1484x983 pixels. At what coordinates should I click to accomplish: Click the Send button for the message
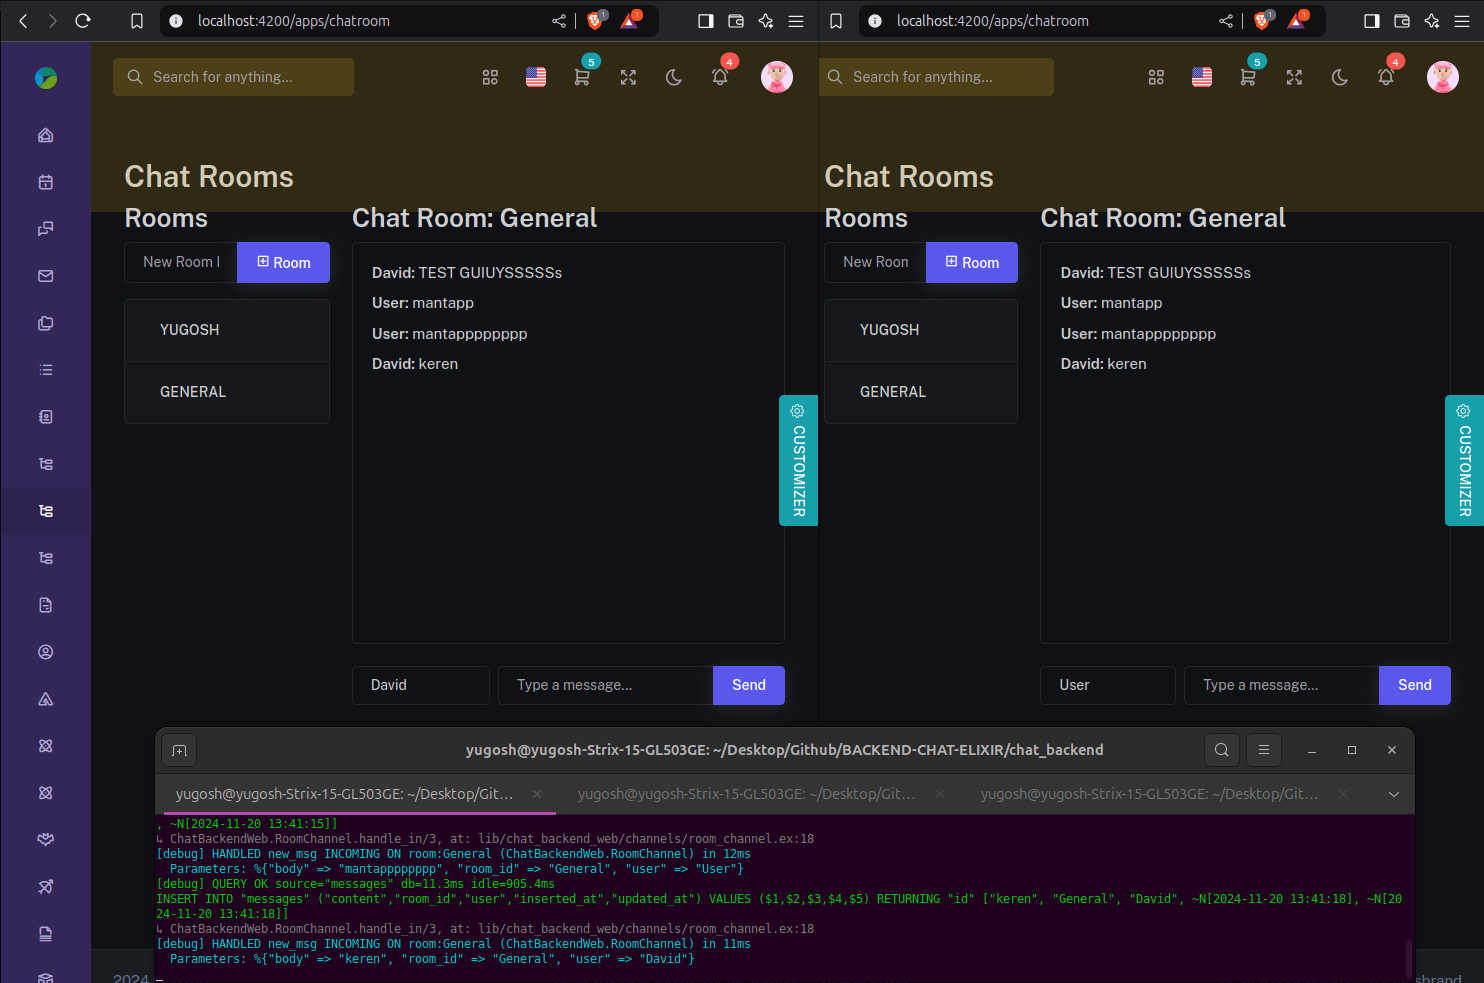pyautogui.click(x=748, y=685)
